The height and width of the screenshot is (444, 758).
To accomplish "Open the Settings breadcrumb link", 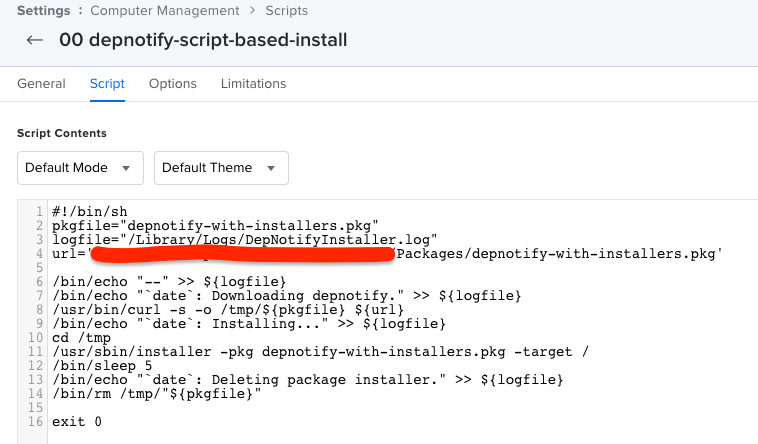I will click(x=44, y=11).
